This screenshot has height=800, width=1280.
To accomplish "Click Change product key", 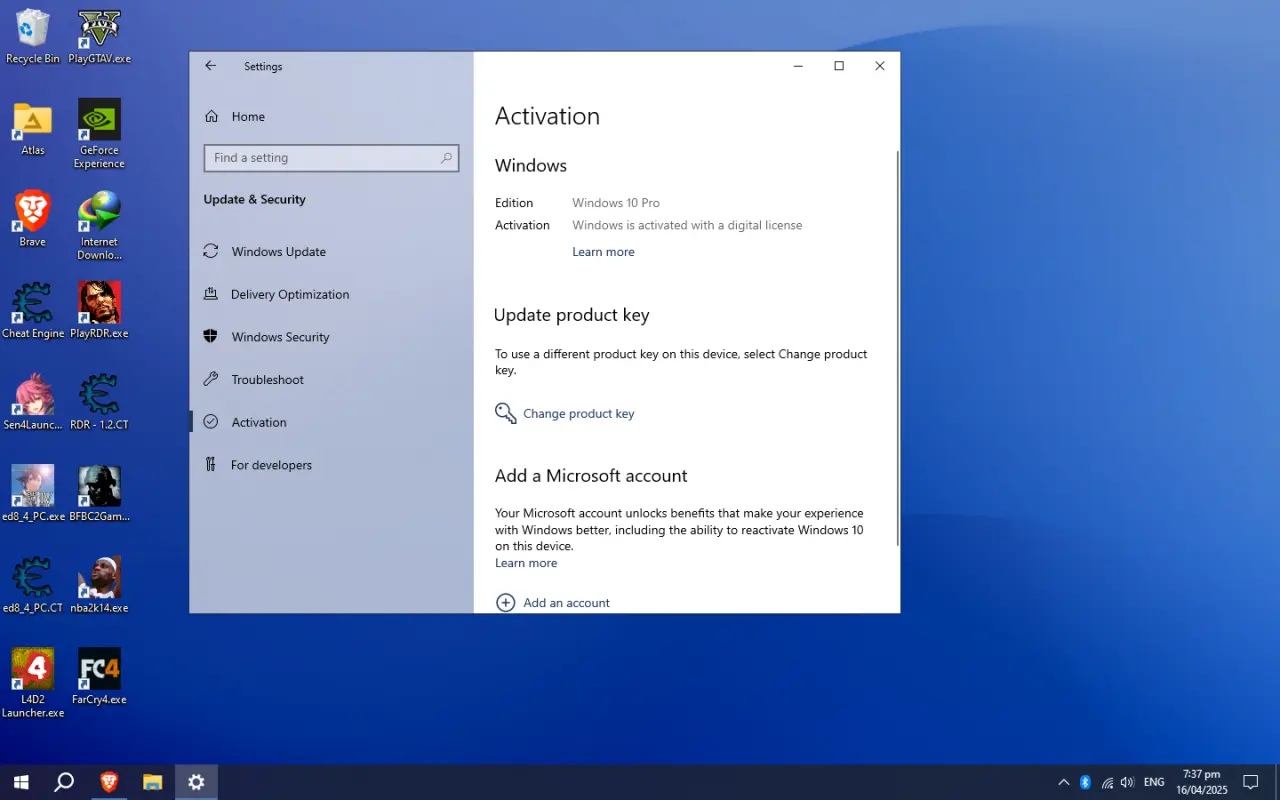I will tap(565, 413).
